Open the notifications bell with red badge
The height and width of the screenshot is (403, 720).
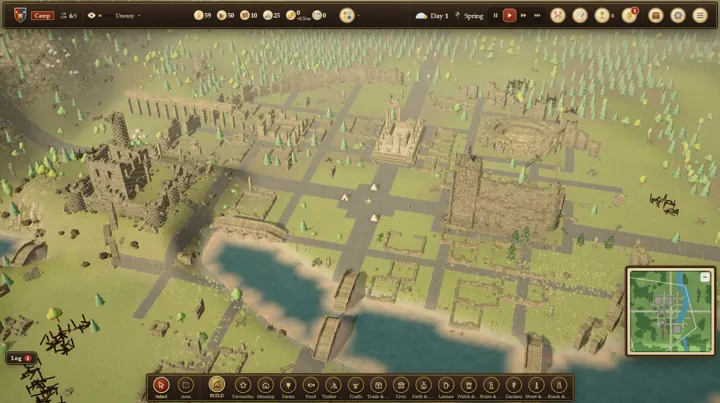[629, 16]
